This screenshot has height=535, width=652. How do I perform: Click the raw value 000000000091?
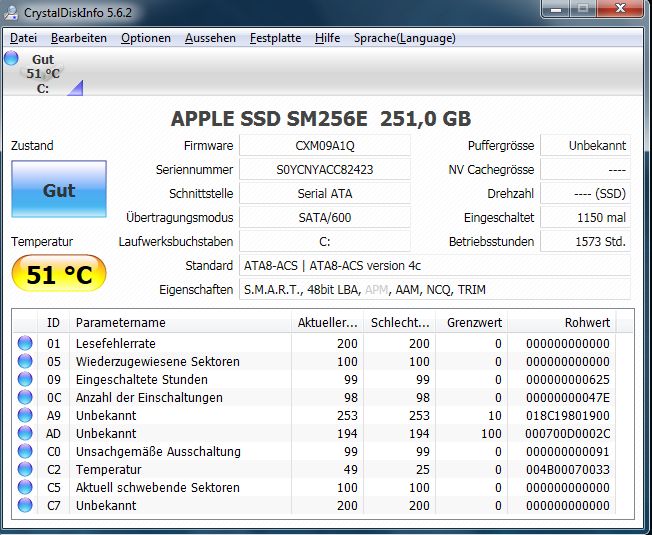coord(568,451)
